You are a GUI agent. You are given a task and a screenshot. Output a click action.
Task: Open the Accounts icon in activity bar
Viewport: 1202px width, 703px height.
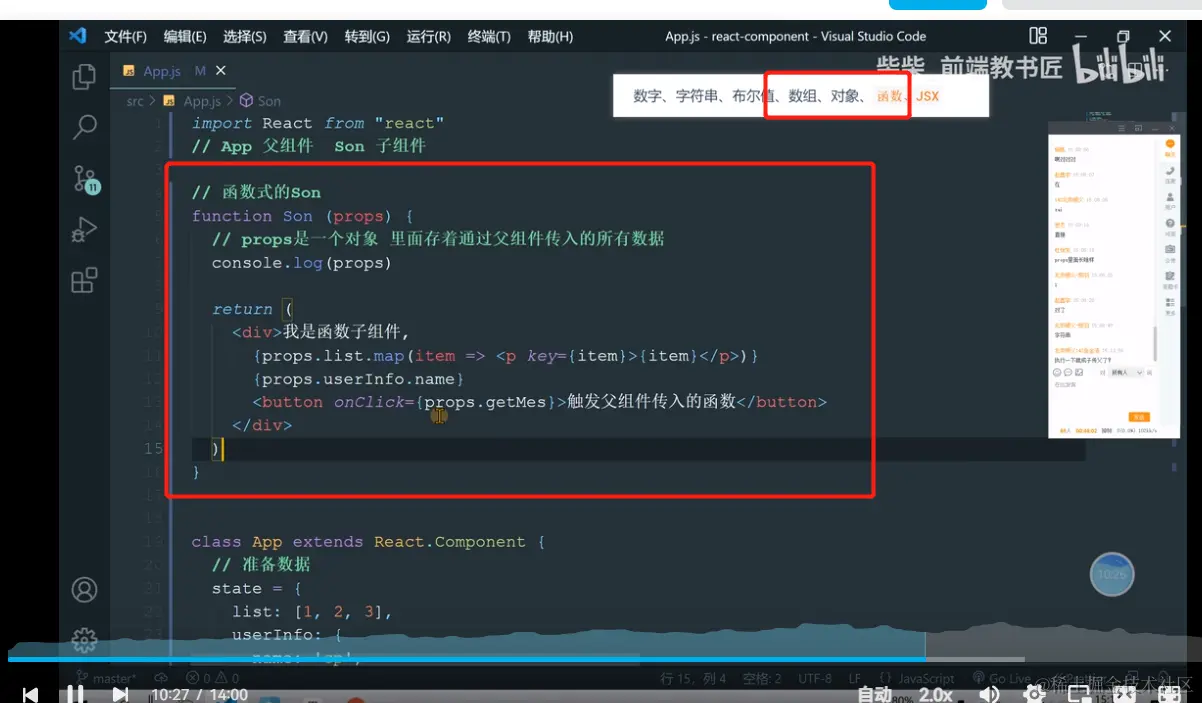[85, 589]
